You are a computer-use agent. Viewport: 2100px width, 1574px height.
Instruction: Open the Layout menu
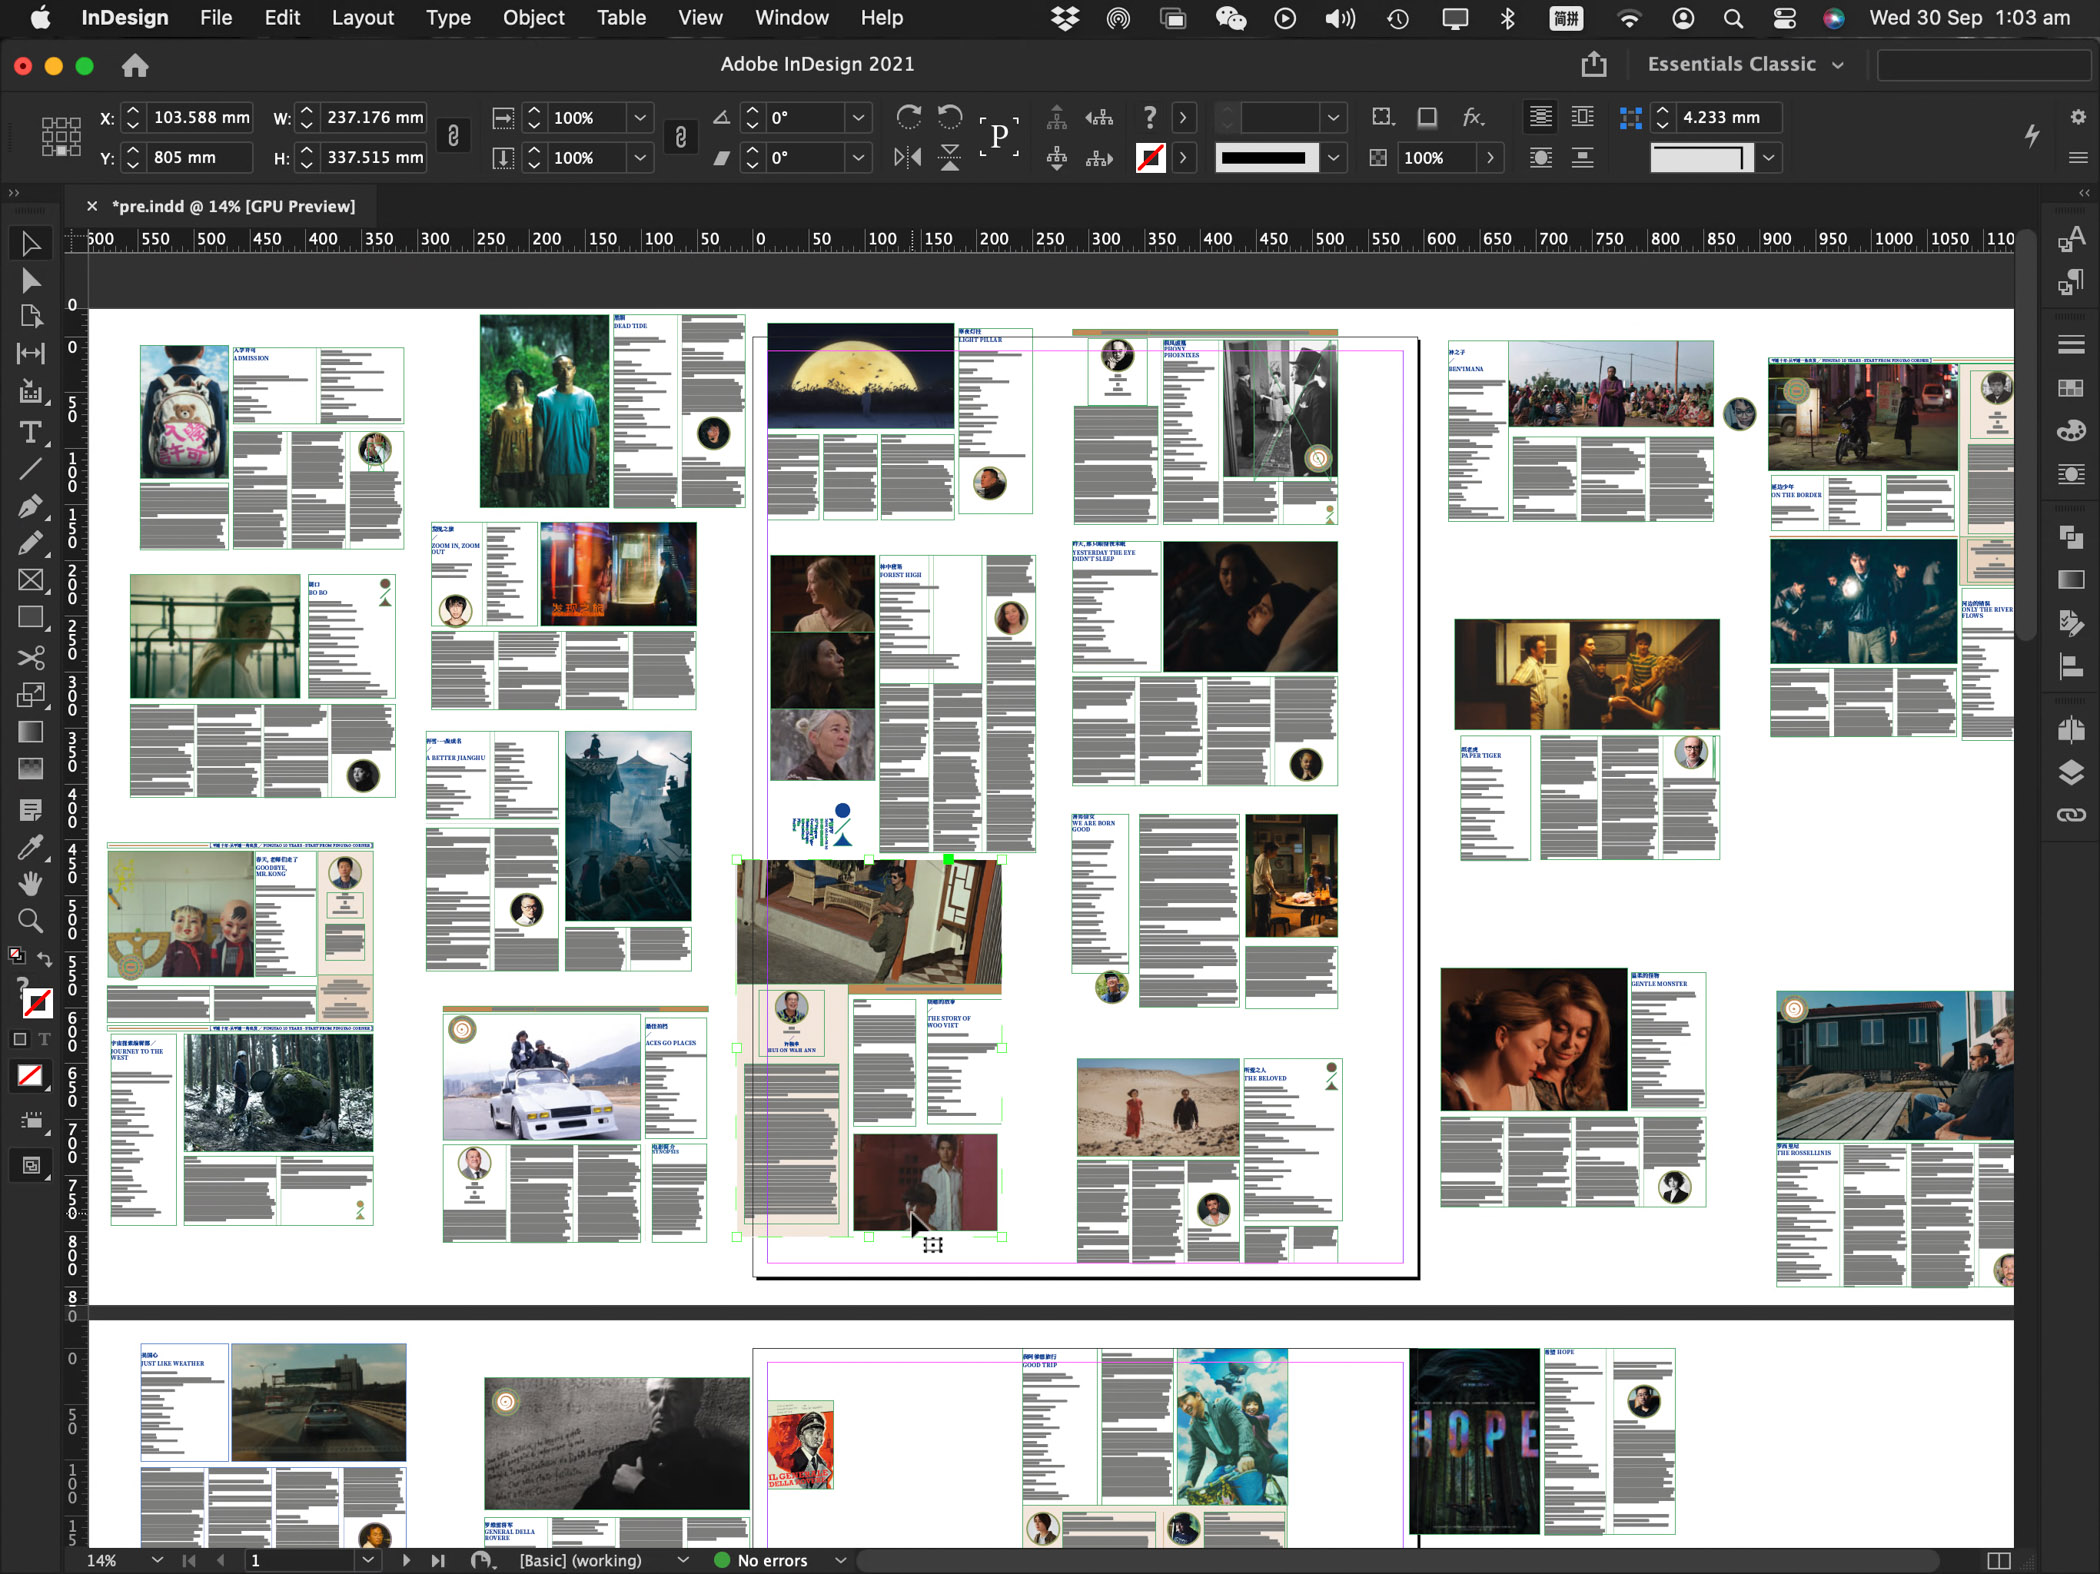(362, 18)
